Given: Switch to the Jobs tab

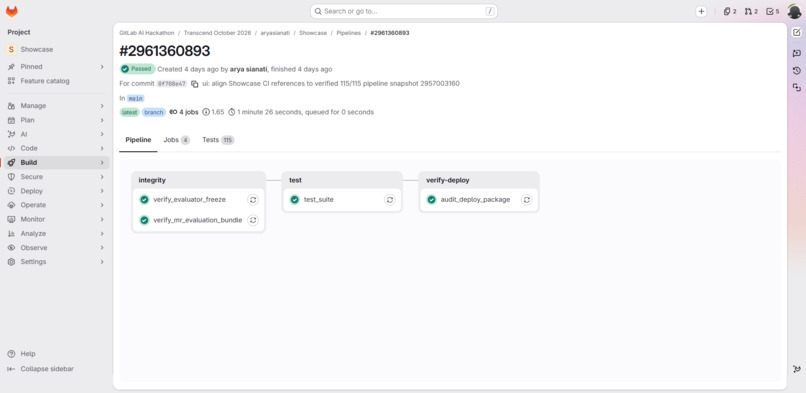Looking at the screenshot, I should click(176, 140).
